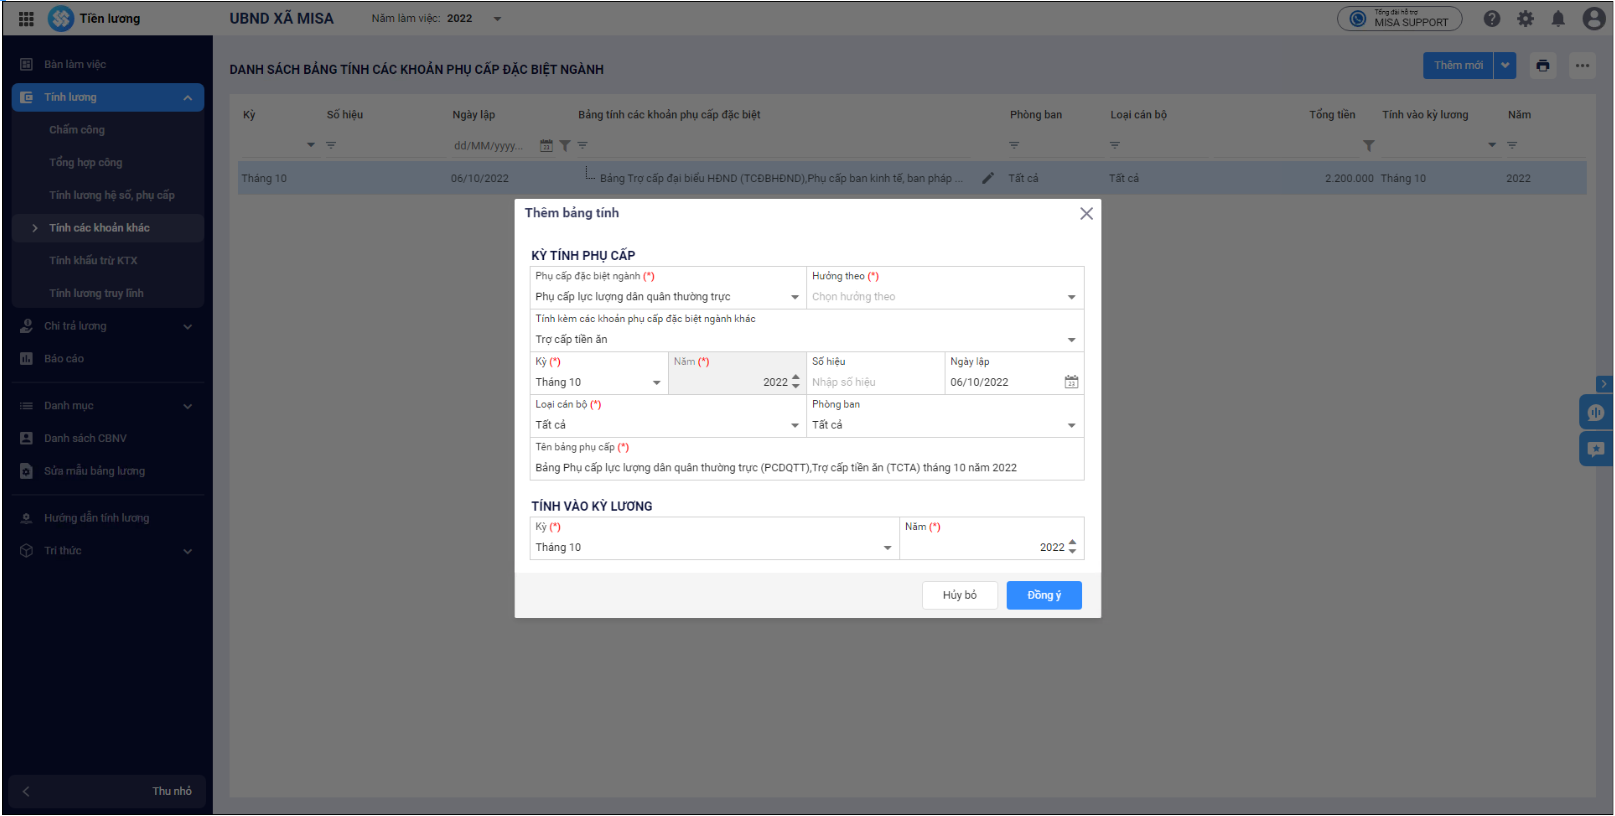The width and height of the screenshot is (1615, 816).
Task: Click the MISA SUPPORT button
Action: click(x=1400, y=19)
